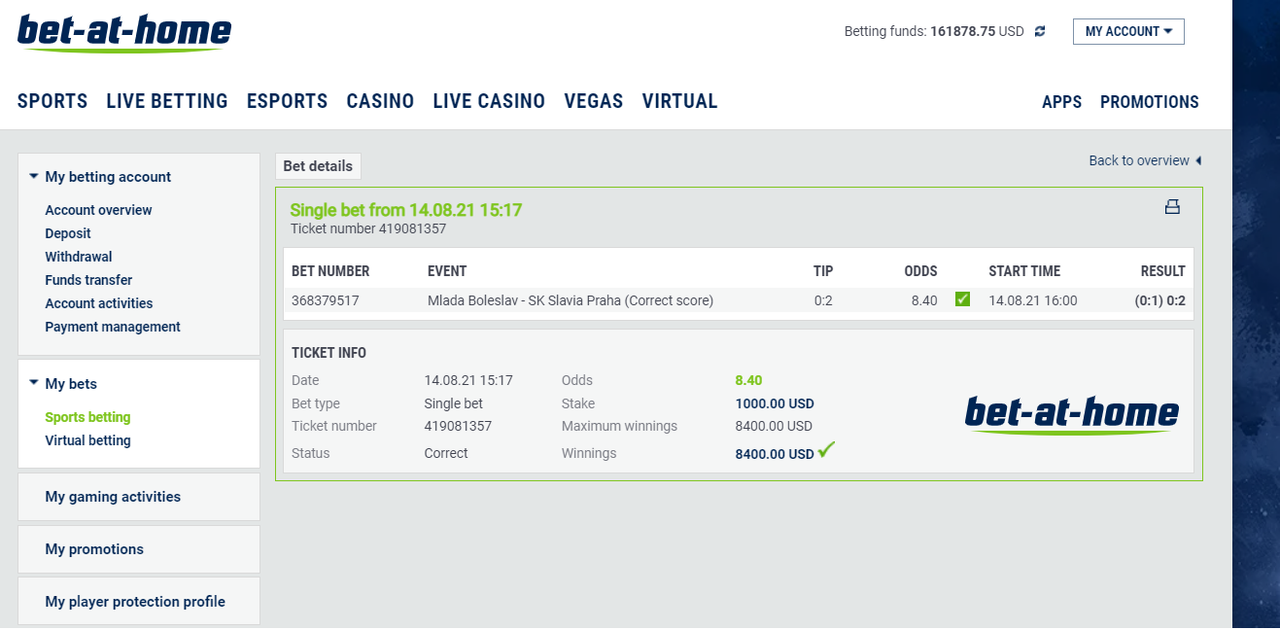Viewport: 1280px width, 630px height.
Task: Click the green checkmark in bet row
Action: [963, 299]
